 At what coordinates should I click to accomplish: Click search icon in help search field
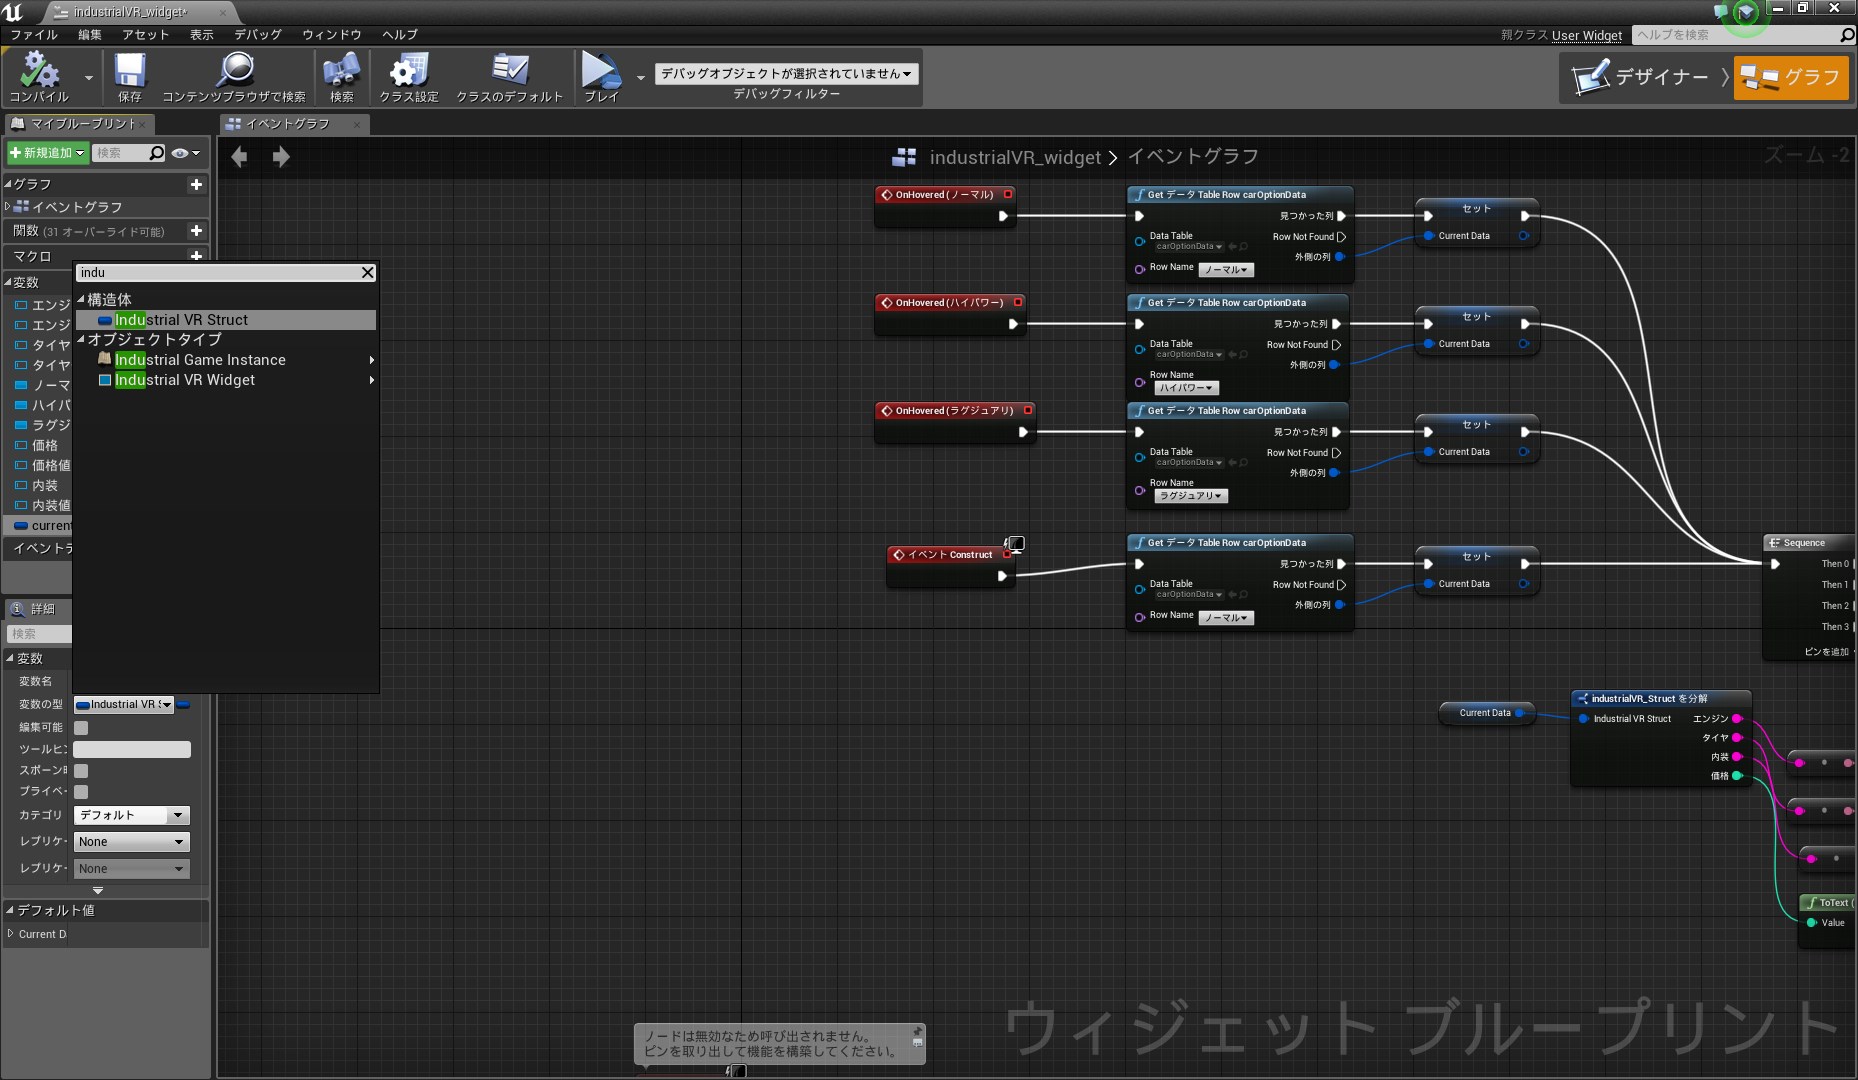pyautogui.click(x=1847, y=35)
